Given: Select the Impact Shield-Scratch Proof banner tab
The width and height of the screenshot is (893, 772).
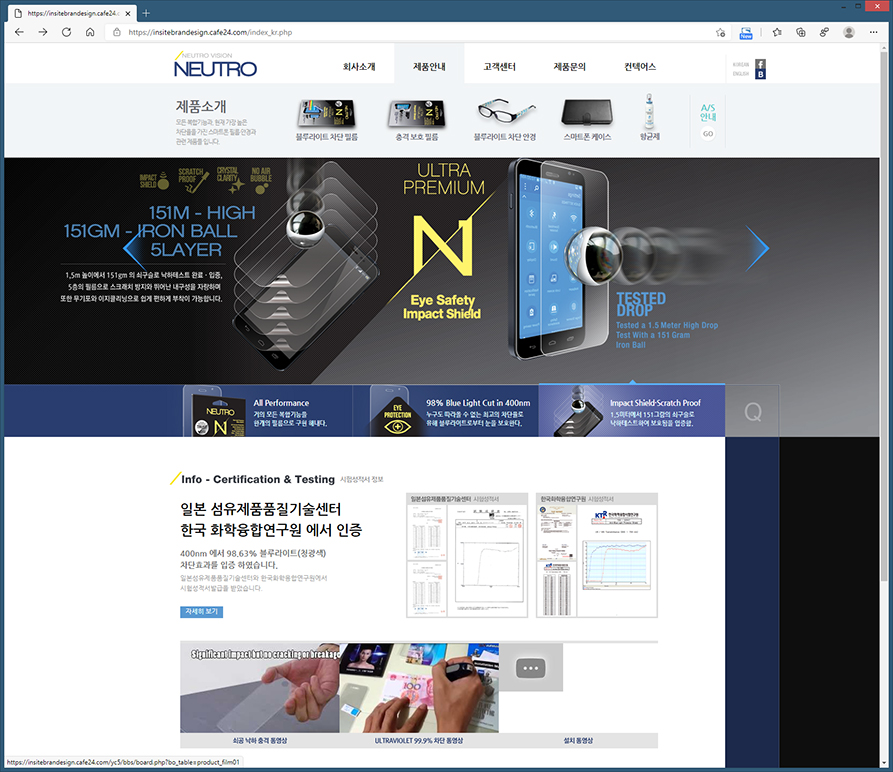Looking at the screenshot, I should pos(632,411).
